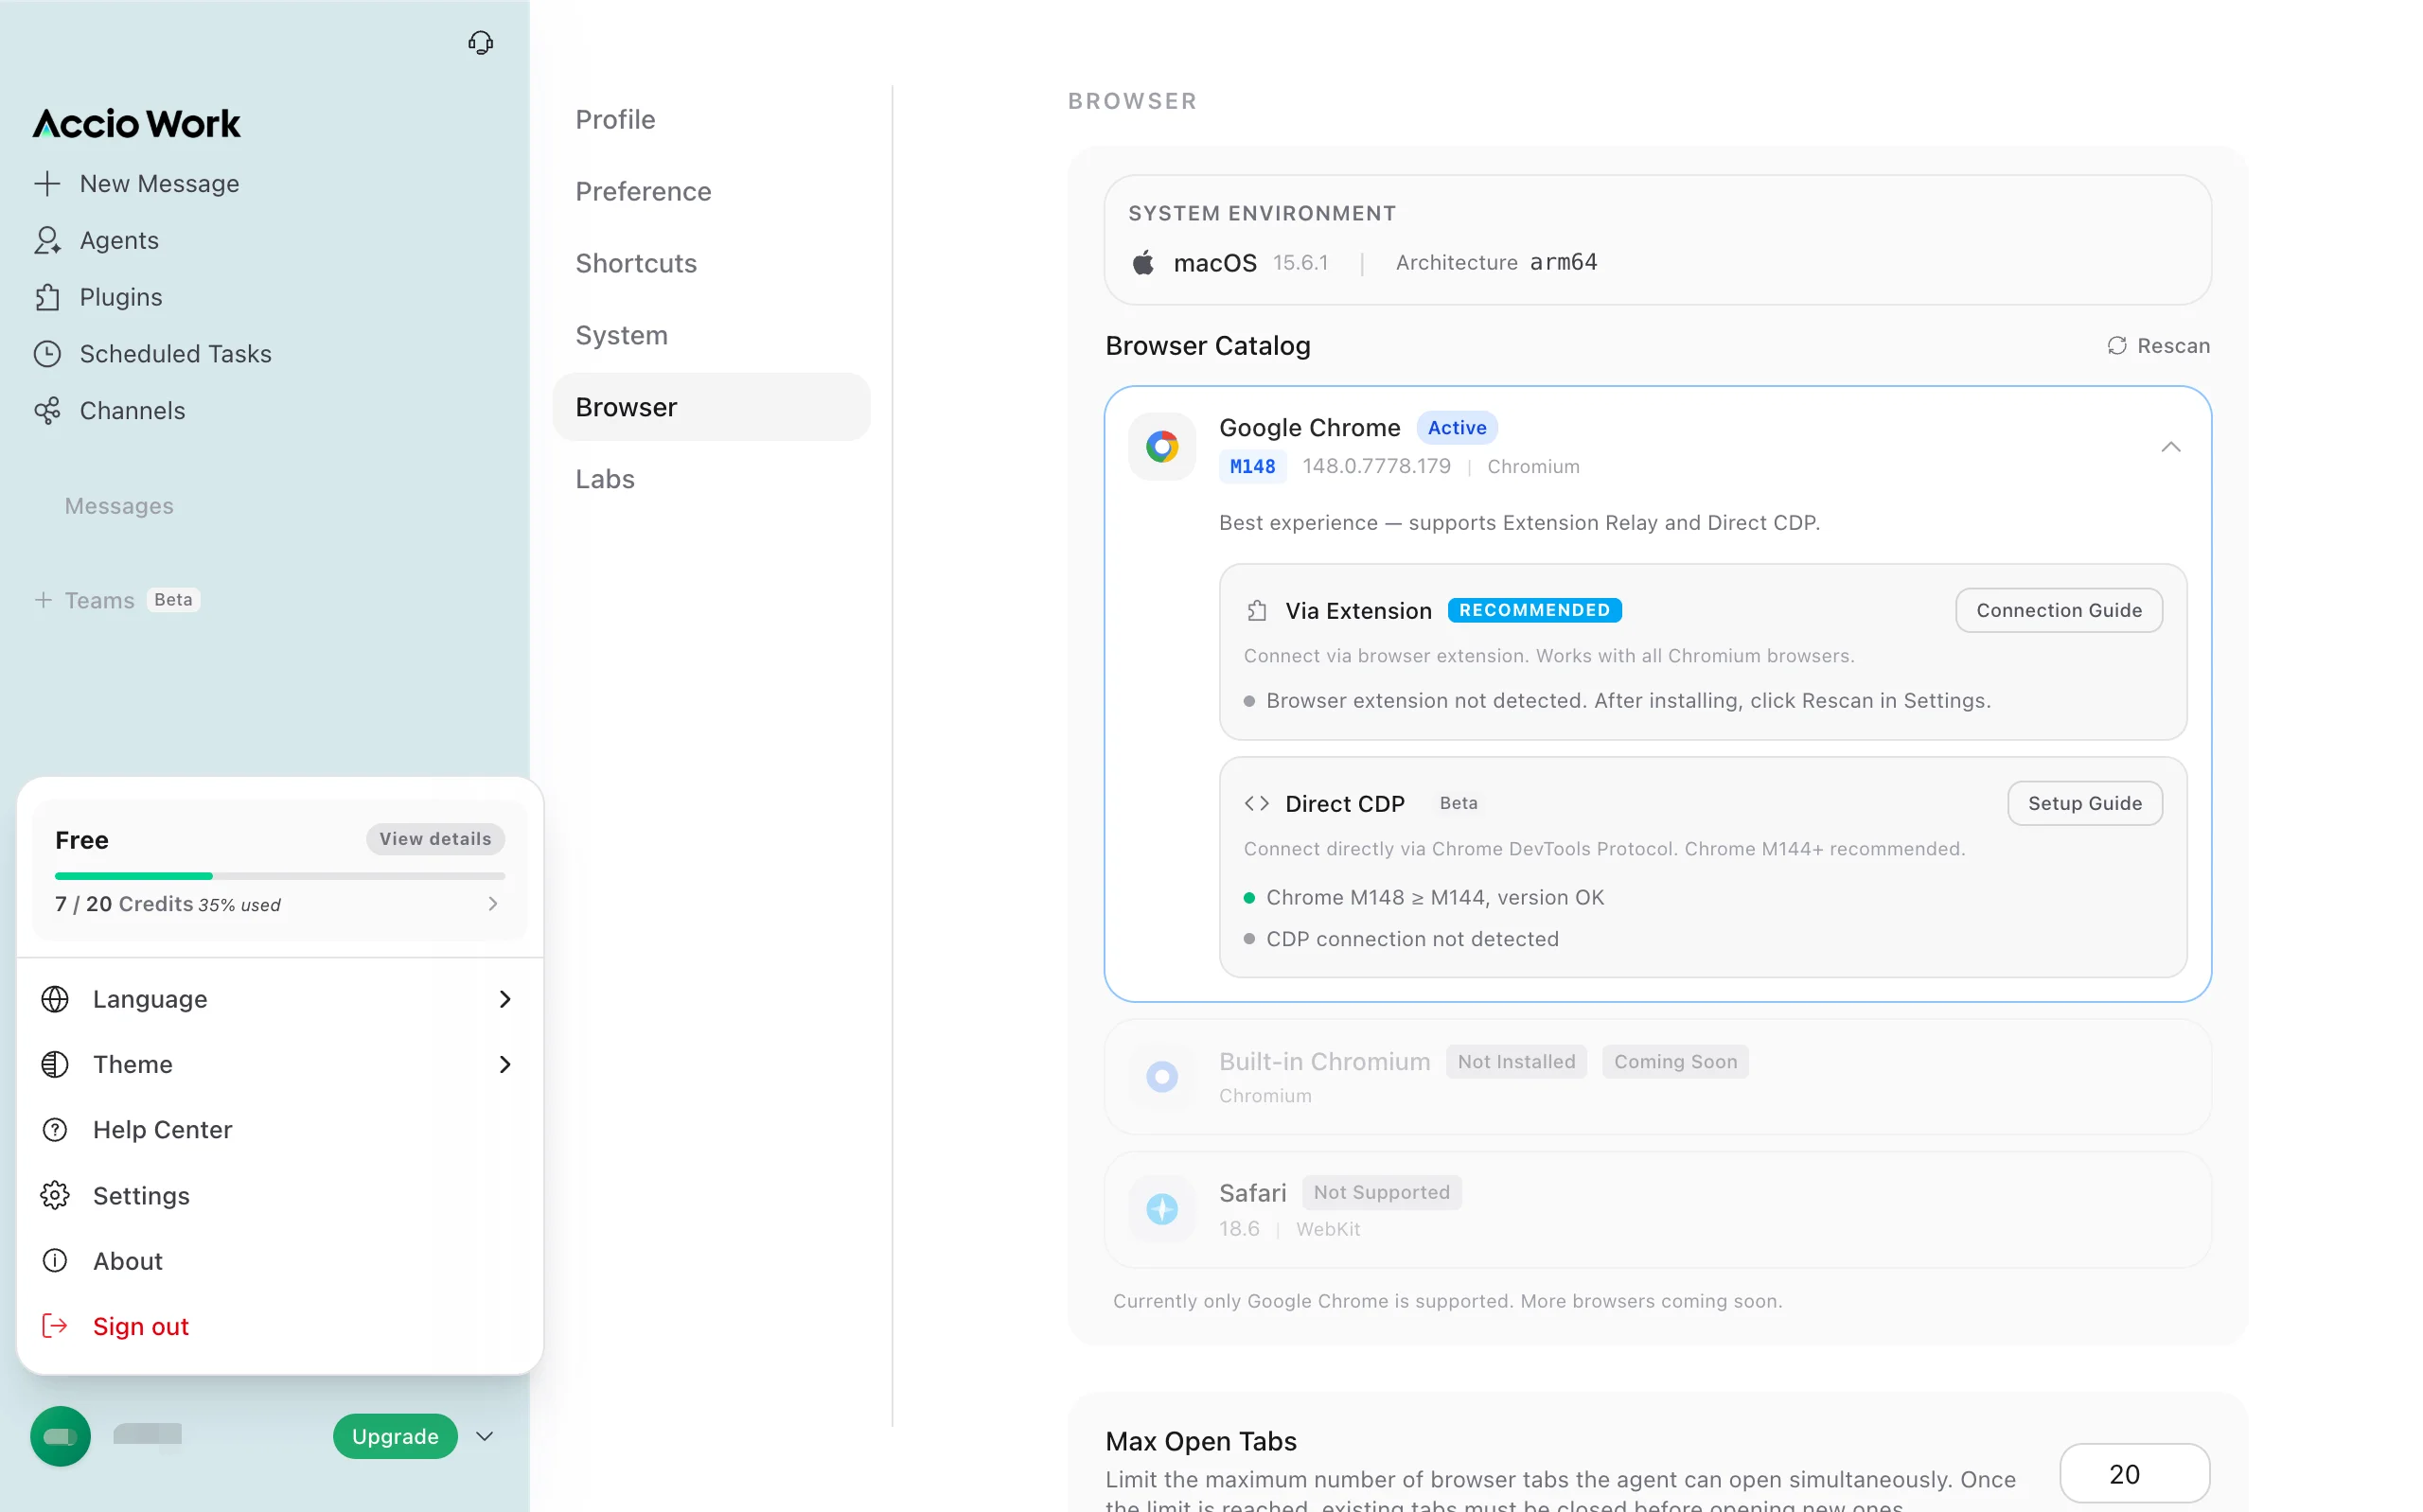This screenshot has width=2423, height=1512.
Task: Click the Sign out arrow icon
Action: point(55,1326)
